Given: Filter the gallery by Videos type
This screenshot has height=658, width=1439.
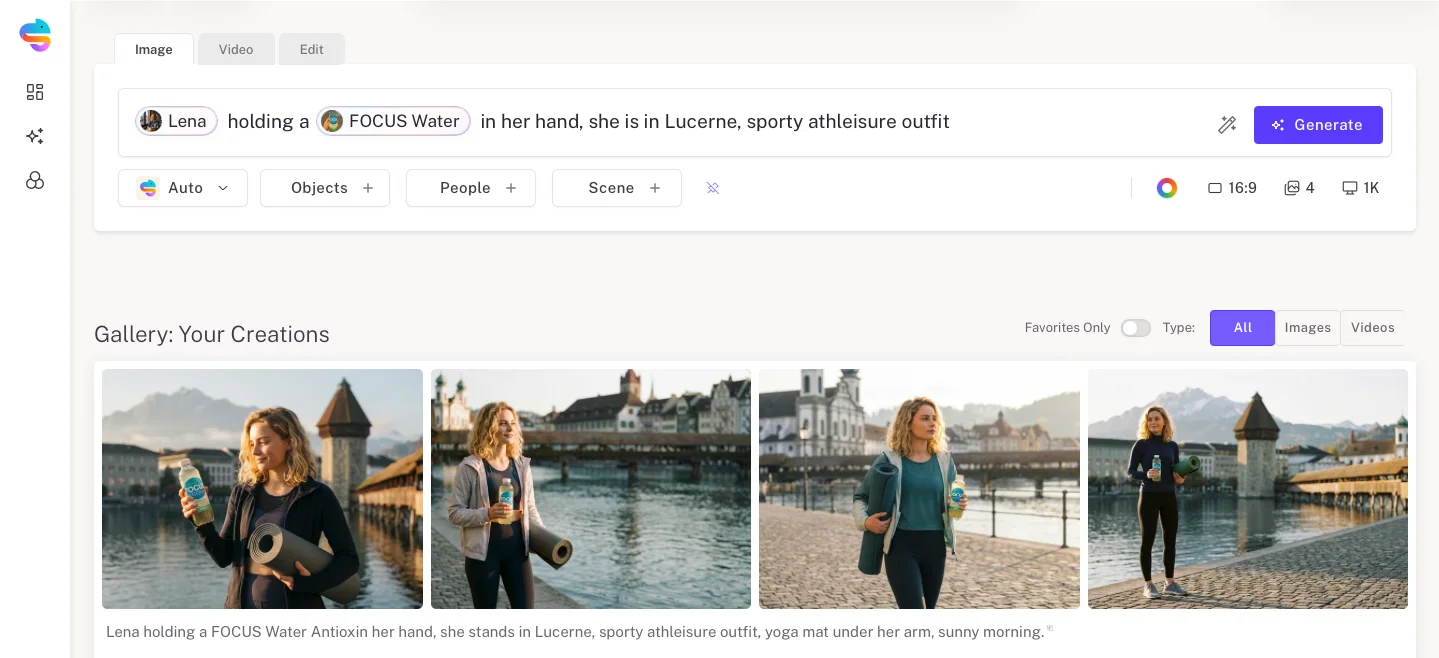Looking at the screenshot, I should 1372,328.
